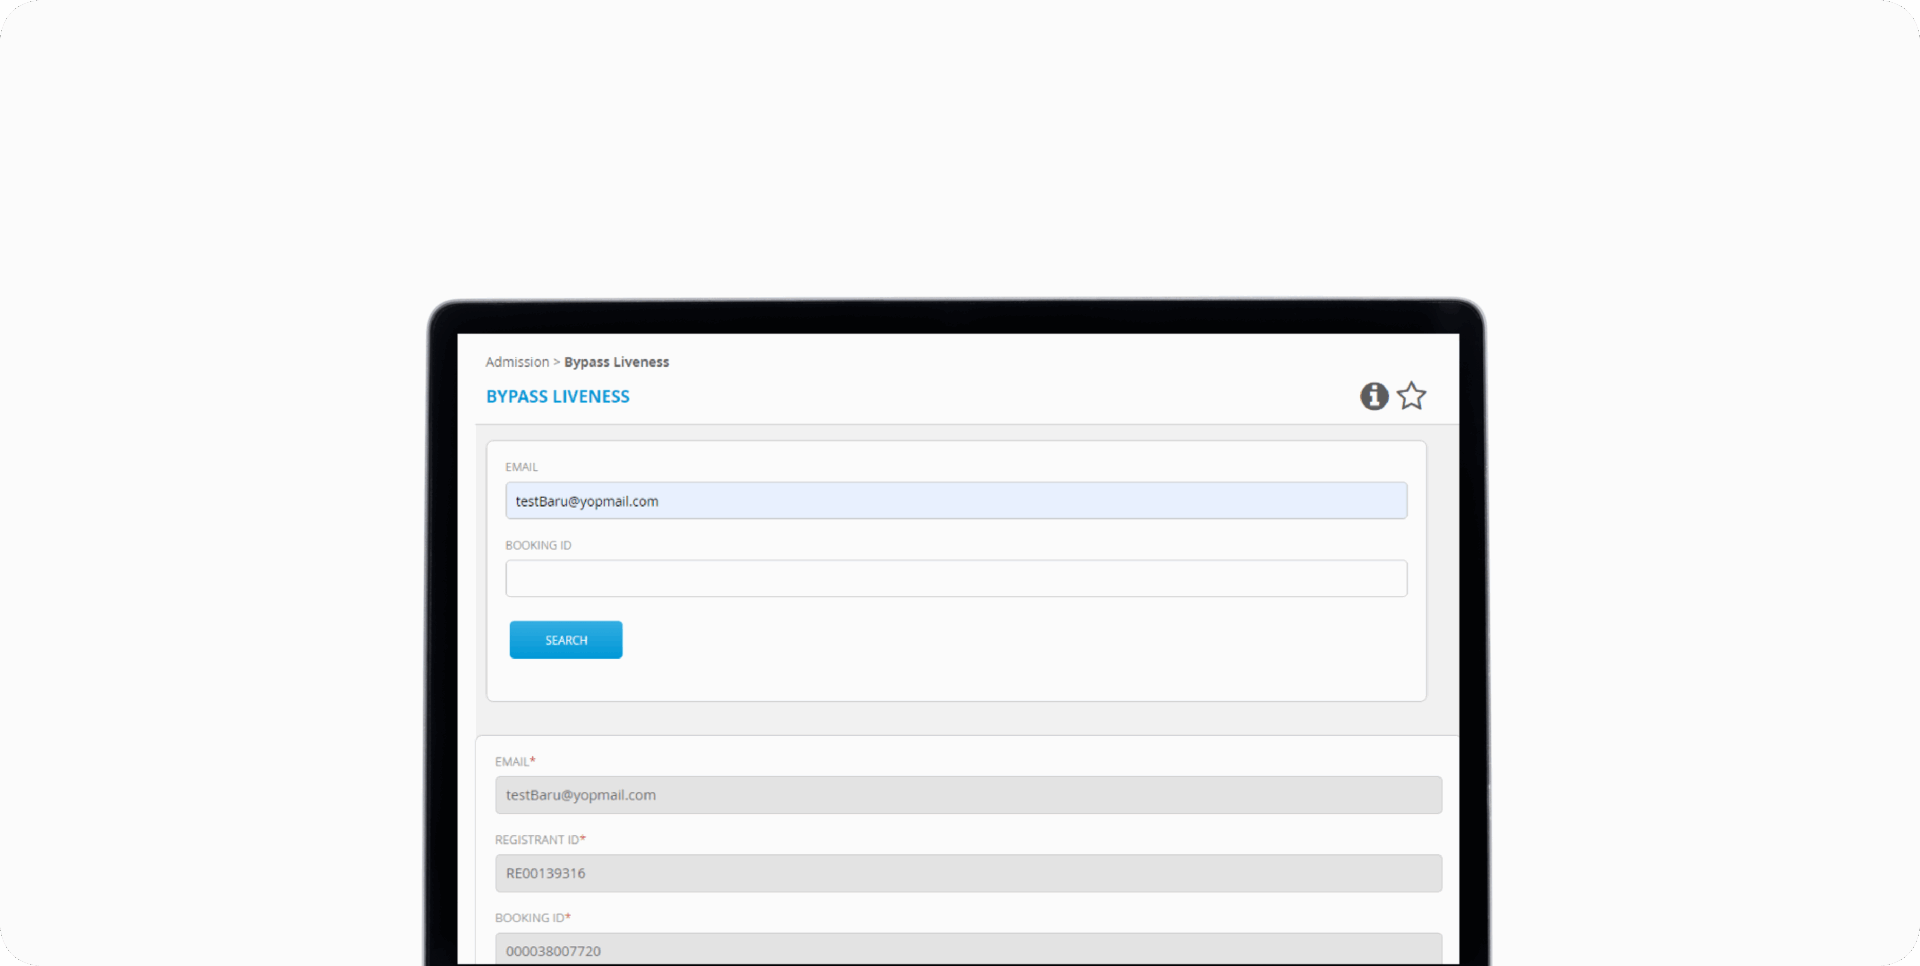Click the red asterisk next to REGISTRANT ID
Screen dimensions: 1920x966
click(583, 839)
